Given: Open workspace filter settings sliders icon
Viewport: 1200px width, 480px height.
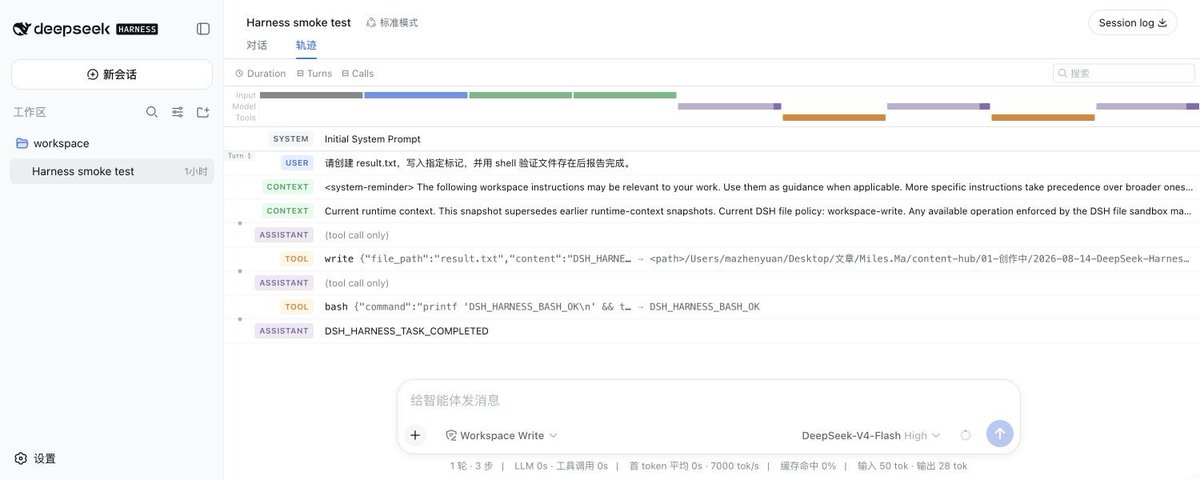Looking at the screenshot, I should click(177, 112).
